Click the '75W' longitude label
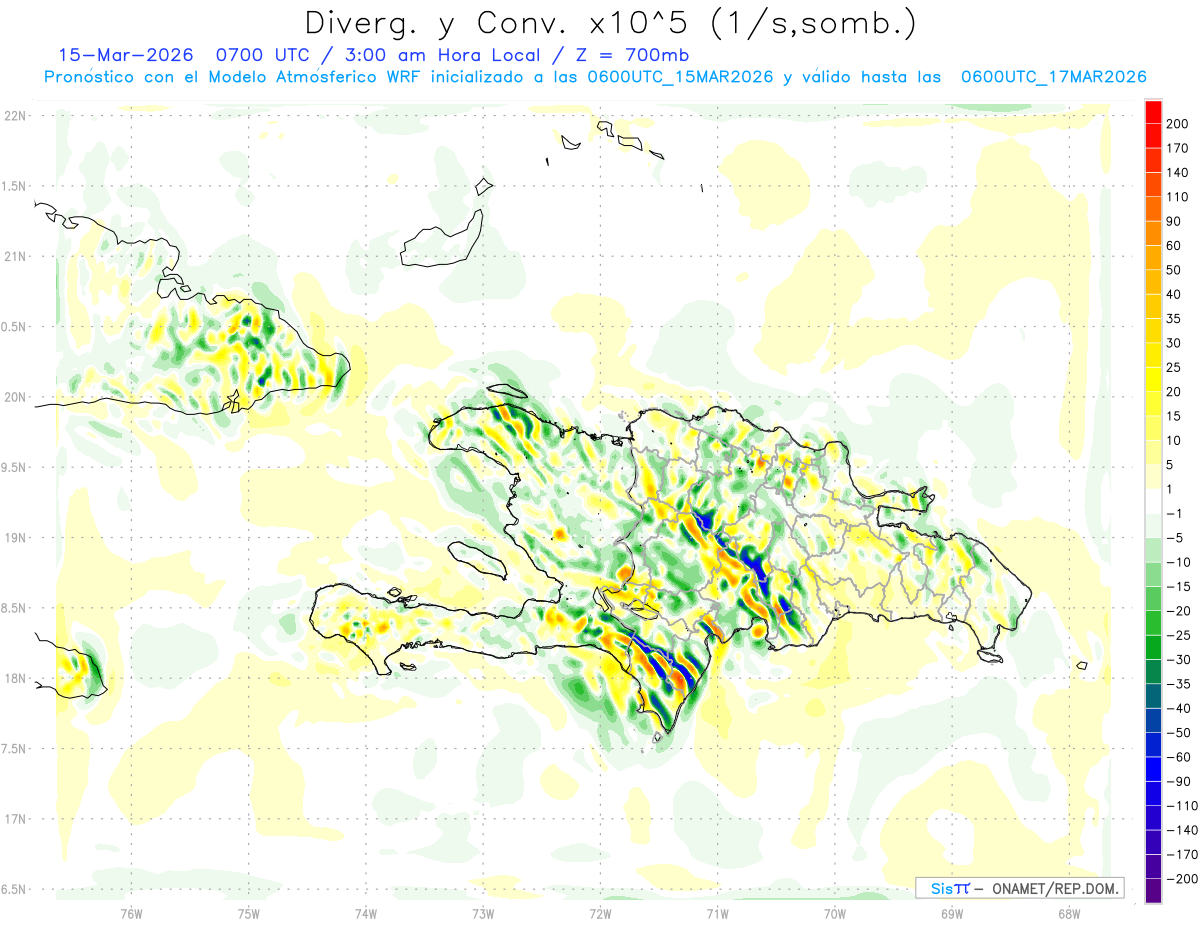 click(x=248, y=913)
